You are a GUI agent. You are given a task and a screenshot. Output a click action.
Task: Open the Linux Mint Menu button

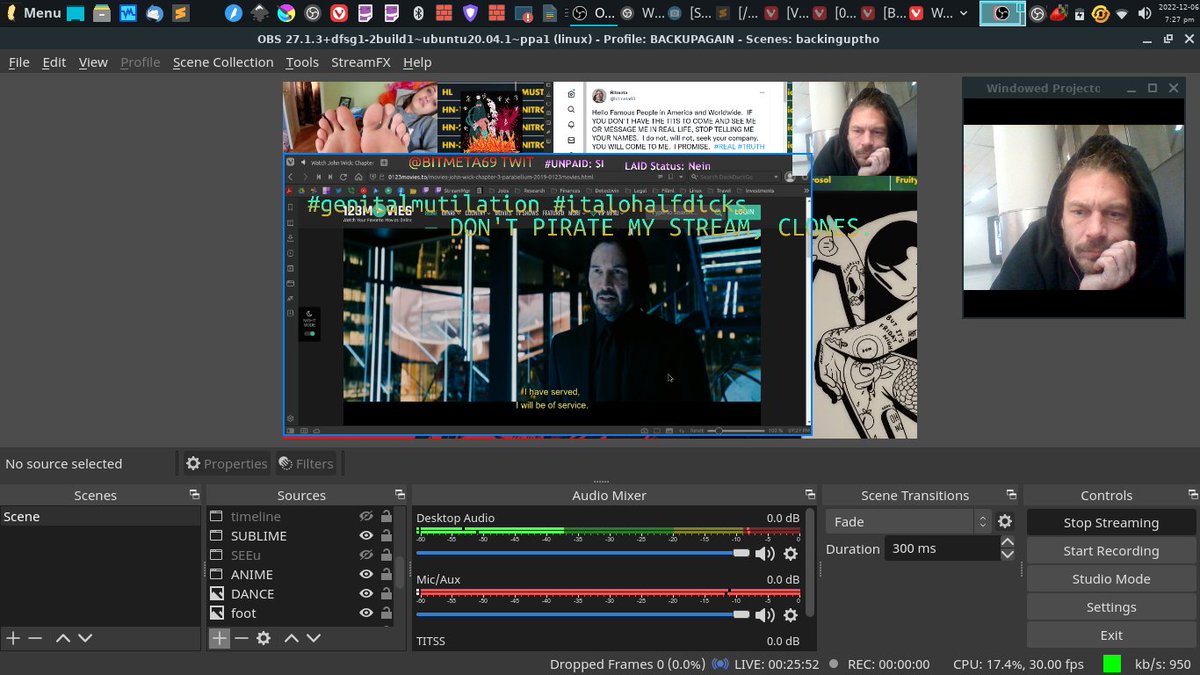pyautogui.click(x=33, y=13)
